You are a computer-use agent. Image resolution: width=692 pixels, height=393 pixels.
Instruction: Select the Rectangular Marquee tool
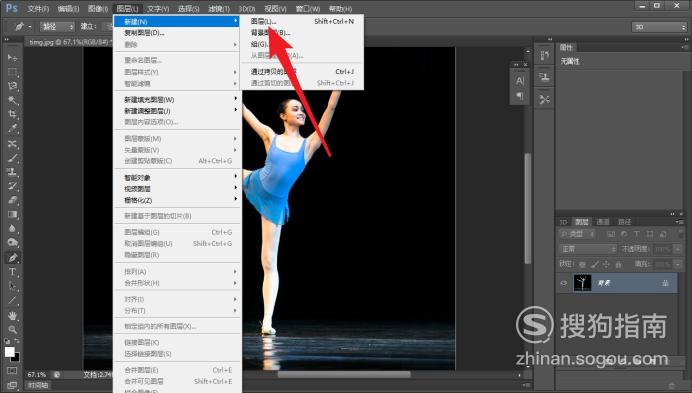[12, 72]
